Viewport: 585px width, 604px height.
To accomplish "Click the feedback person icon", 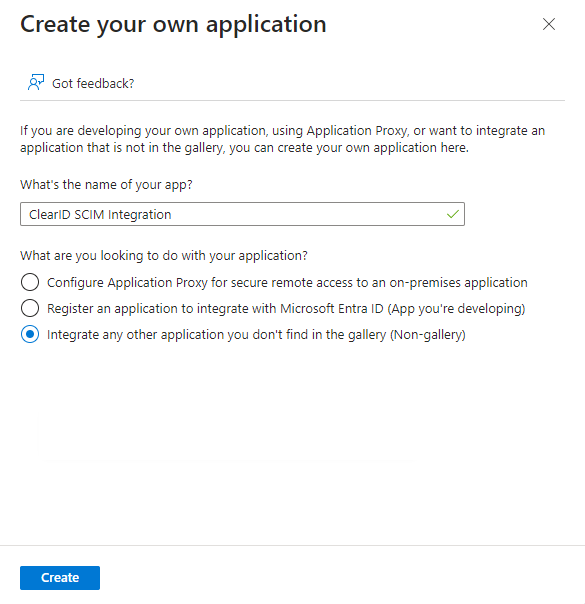I will coord(36,82).
